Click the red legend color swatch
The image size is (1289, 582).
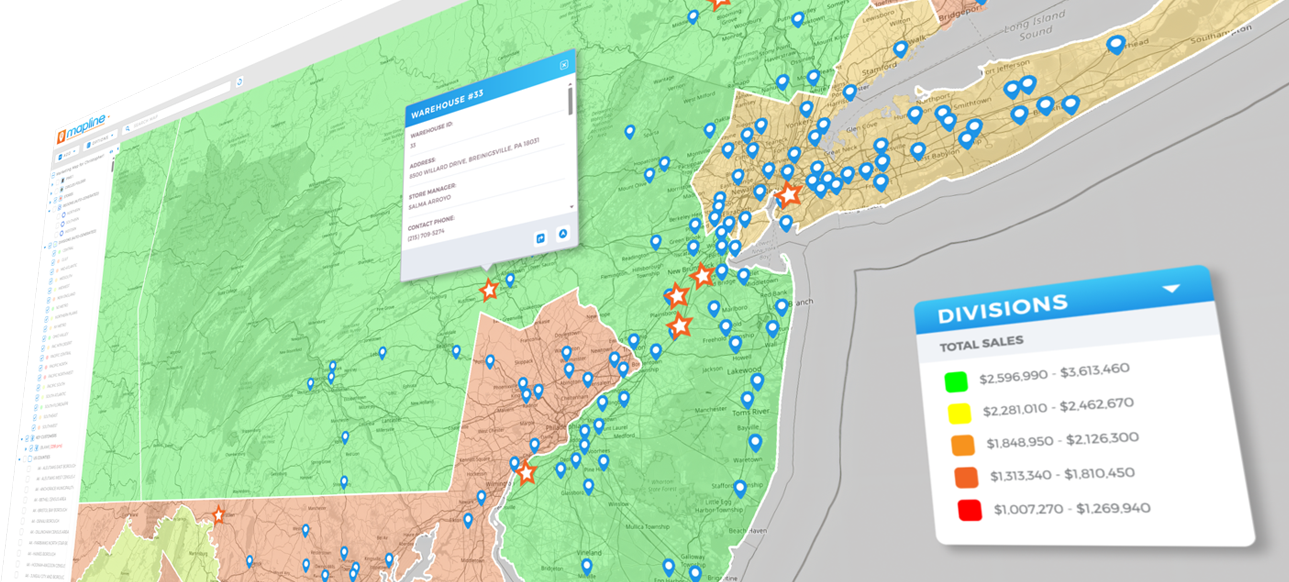[967, 511]
